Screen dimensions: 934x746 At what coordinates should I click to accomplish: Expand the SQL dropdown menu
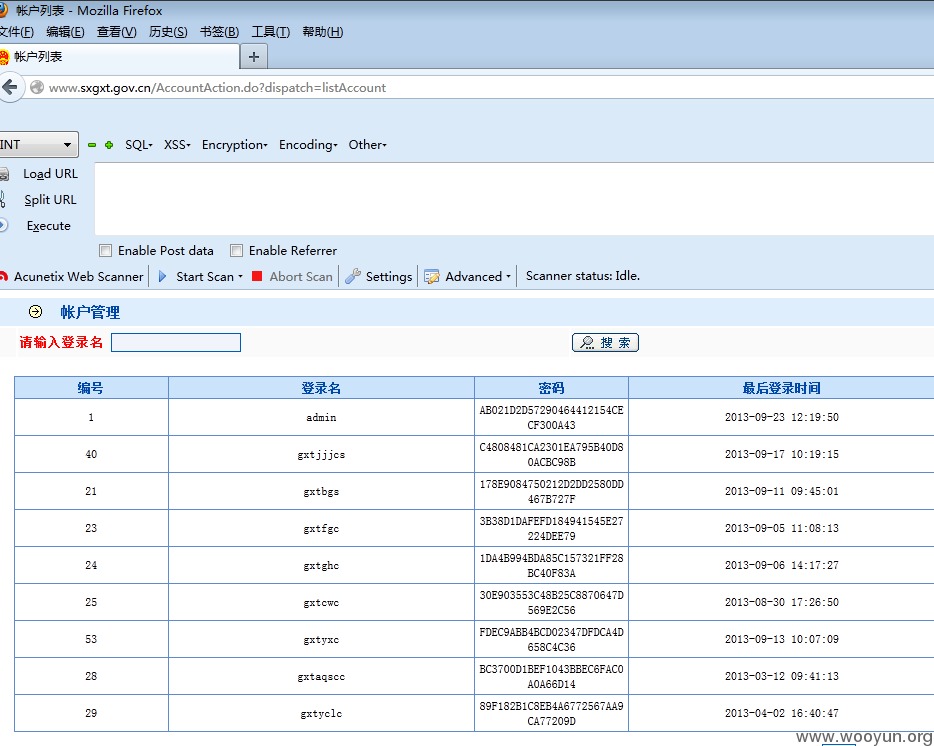139,145
